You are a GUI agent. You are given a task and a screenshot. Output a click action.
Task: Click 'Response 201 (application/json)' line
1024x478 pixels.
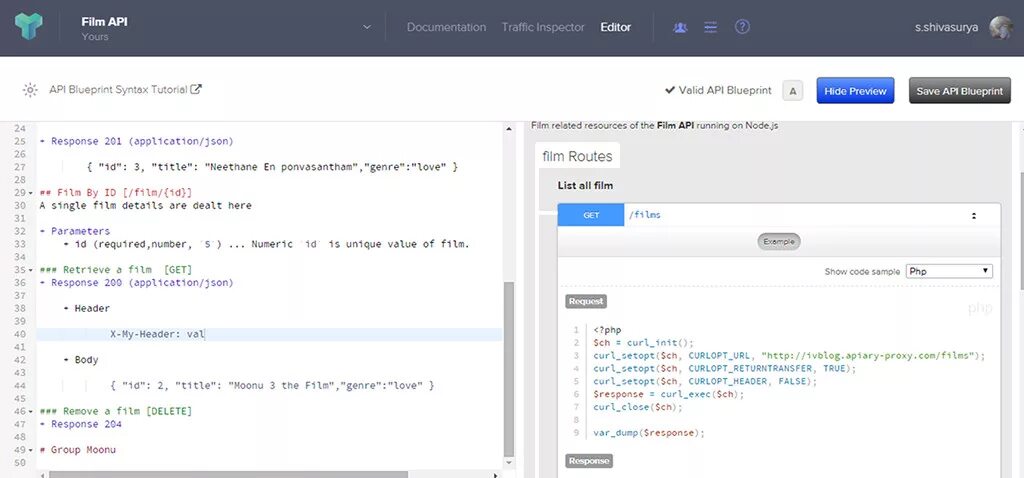coord(136,141)
